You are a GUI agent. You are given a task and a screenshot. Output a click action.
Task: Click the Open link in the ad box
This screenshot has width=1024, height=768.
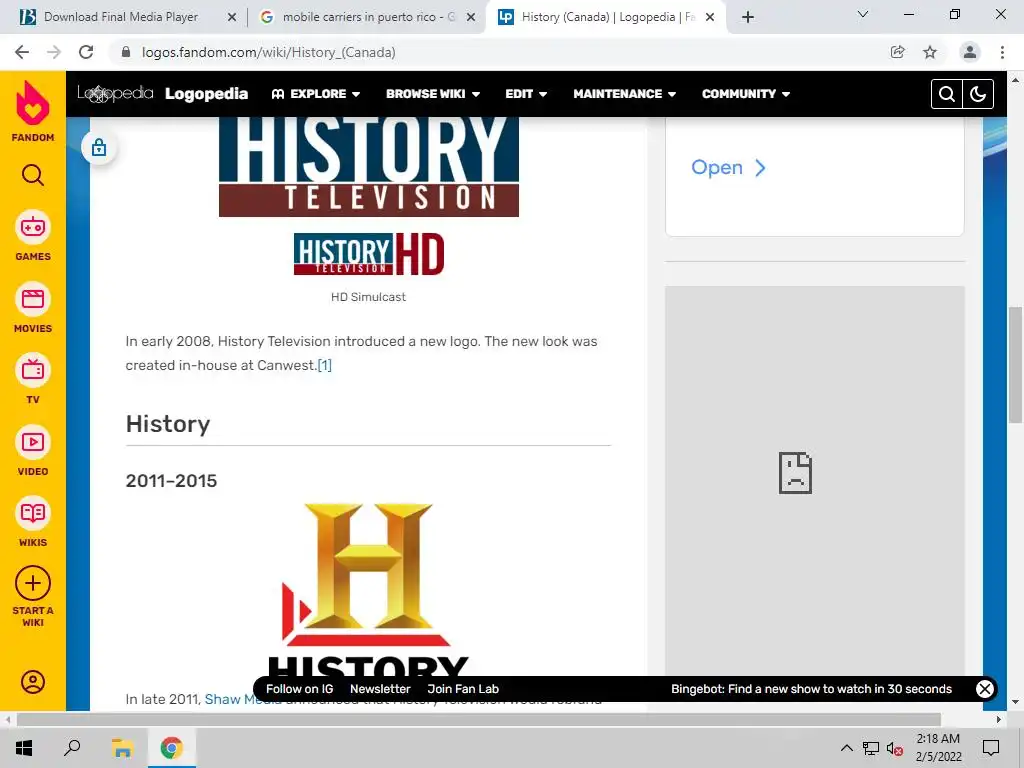coord(728,168)
